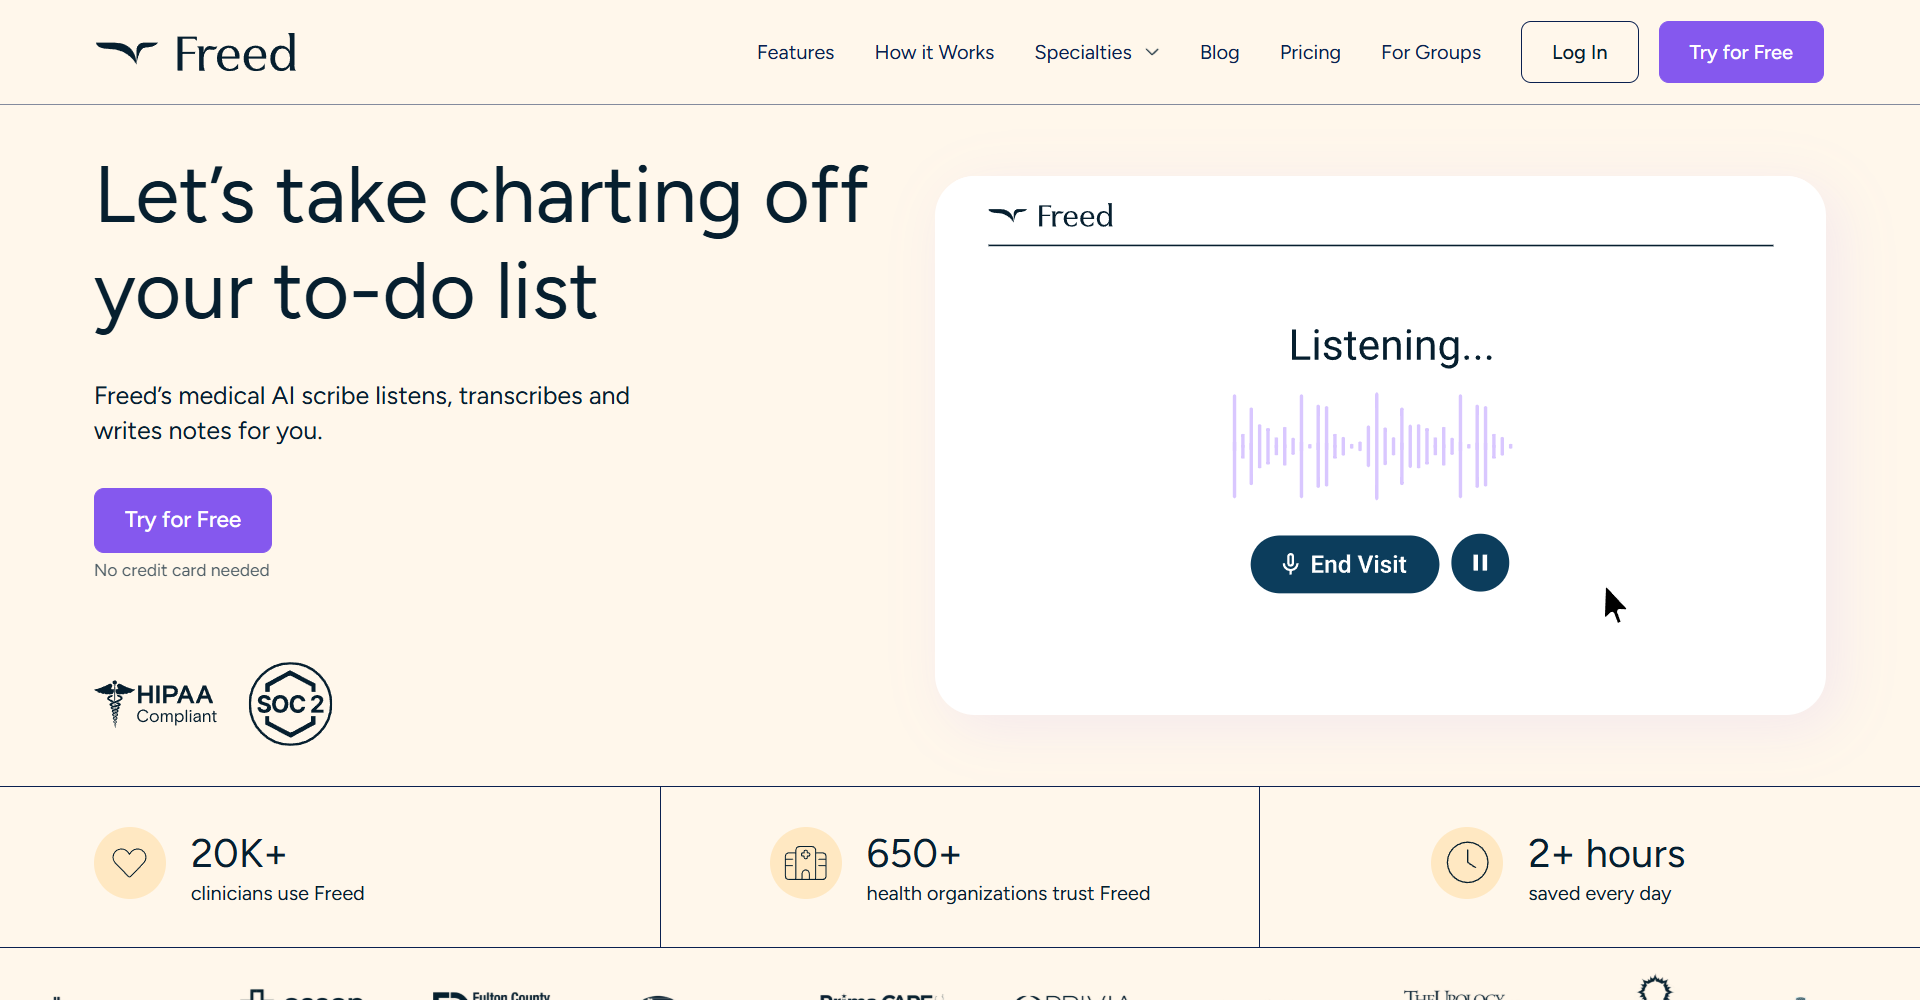Open the Blog link
1920x1000 pixels.
[x=1219, y=52]
